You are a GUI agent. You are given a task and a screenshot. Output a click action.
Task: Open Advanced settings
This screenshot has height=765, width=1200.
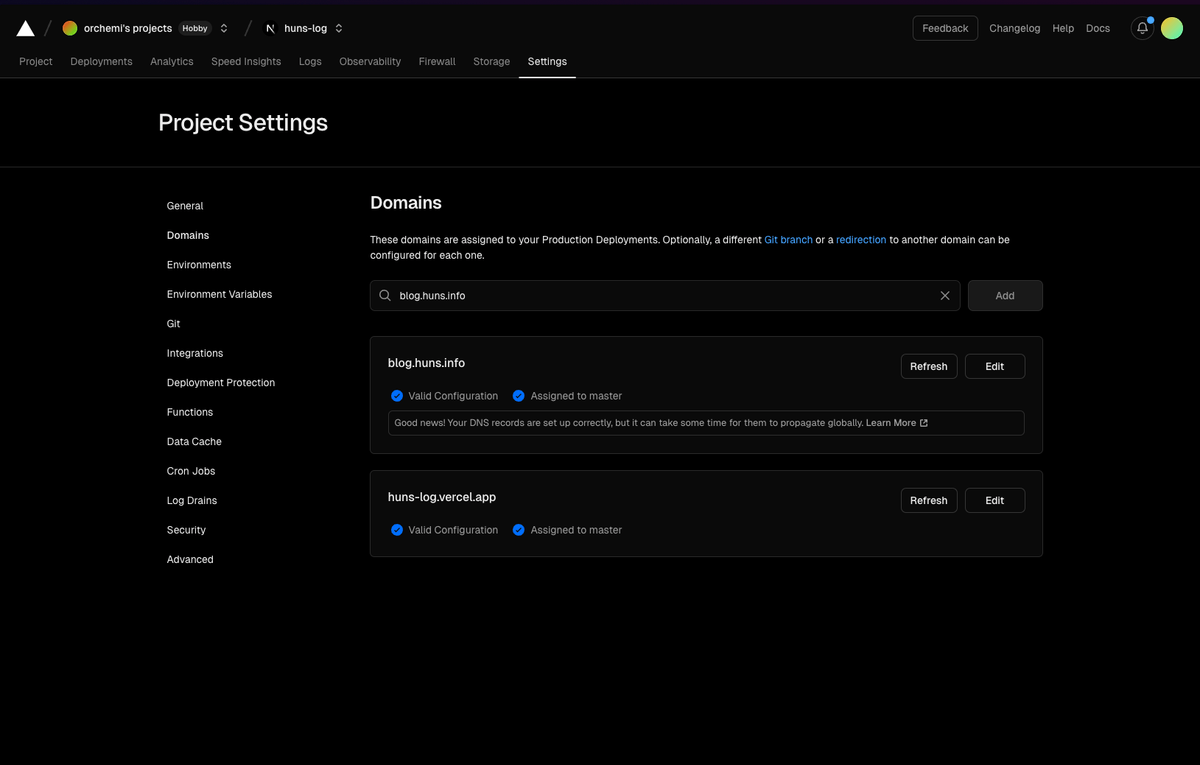click(x=190, y=560)
